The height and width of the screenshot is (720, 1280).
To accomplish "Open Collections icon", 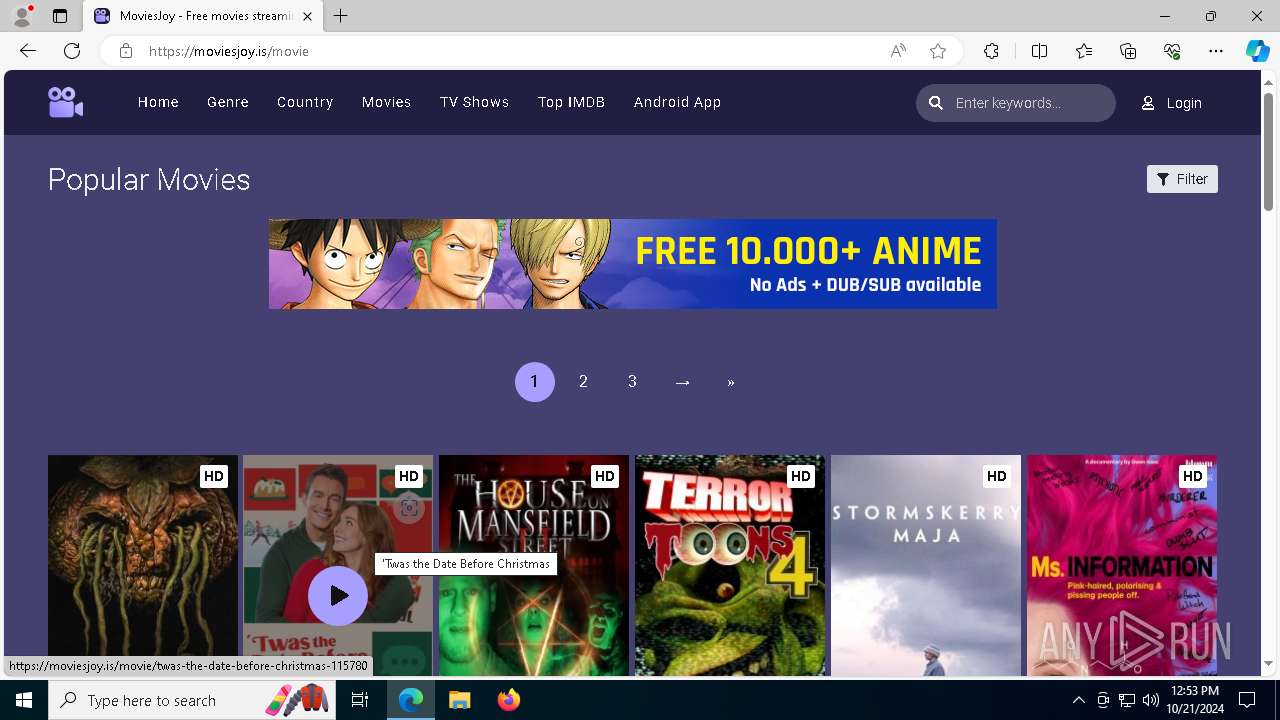I will pos(1128,51).
